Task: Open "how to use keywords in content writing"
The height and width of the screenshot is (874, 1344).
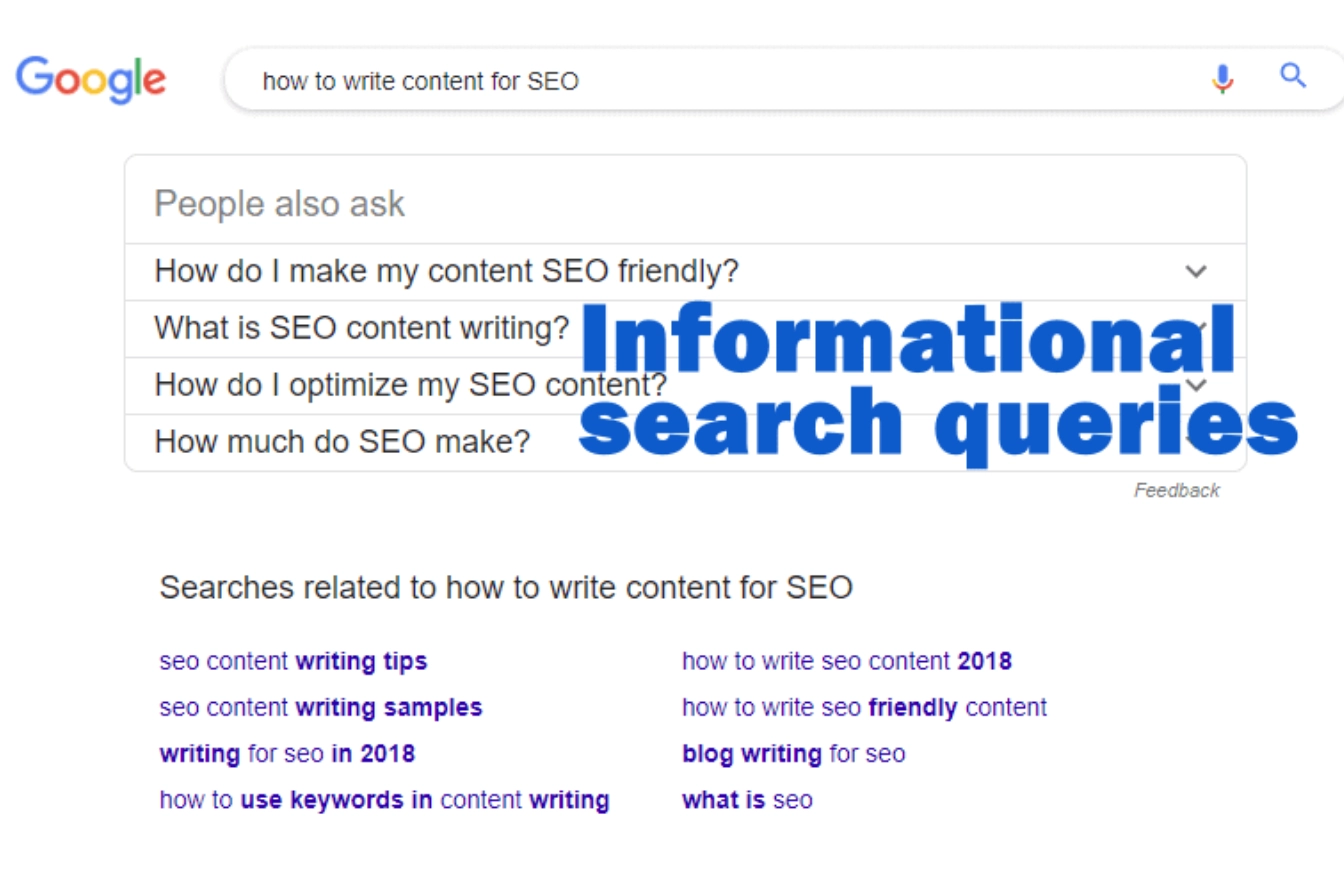Action: click(384, 800)
